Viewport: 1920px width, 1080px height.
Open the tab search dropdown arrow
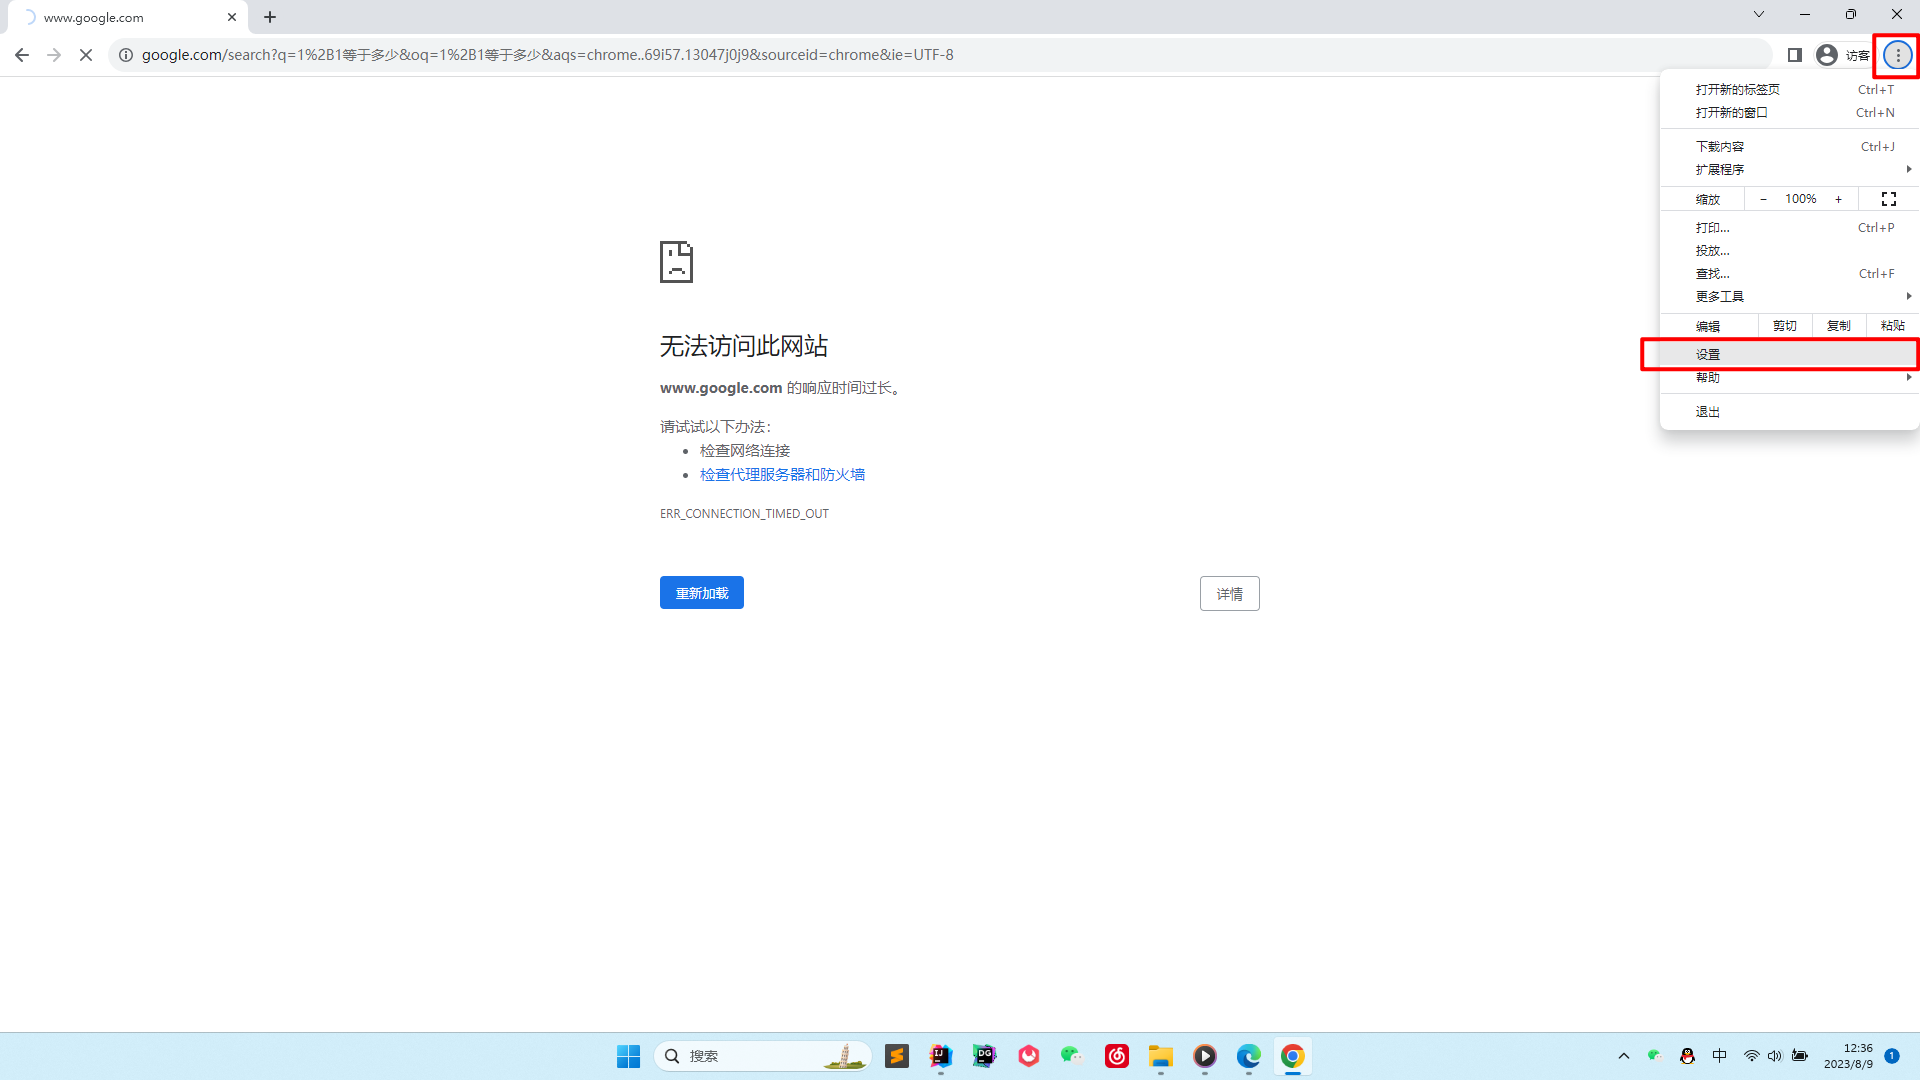pos(1759,14)
